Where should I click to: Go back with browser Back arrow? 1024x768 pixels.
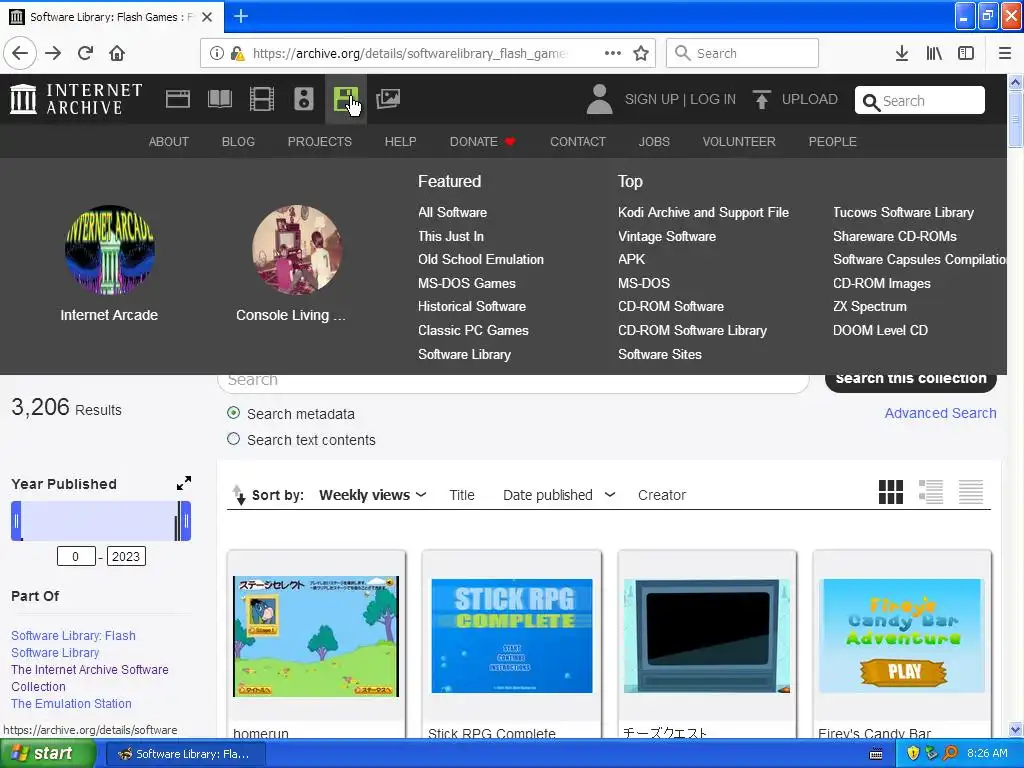click(x=20, y=53)
